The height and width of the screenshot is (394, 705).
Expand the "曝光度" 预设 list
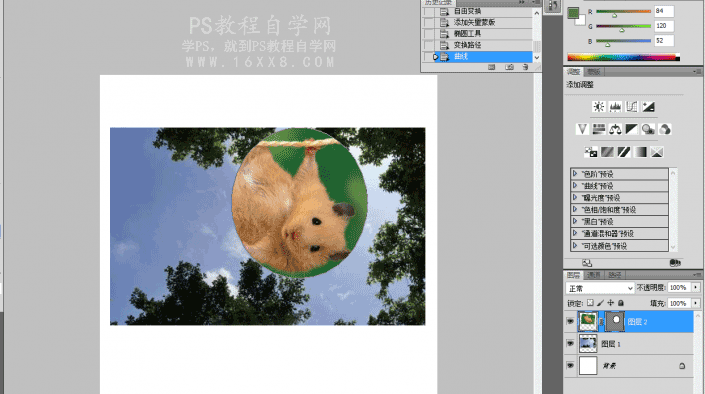click(x=575, y=197)
